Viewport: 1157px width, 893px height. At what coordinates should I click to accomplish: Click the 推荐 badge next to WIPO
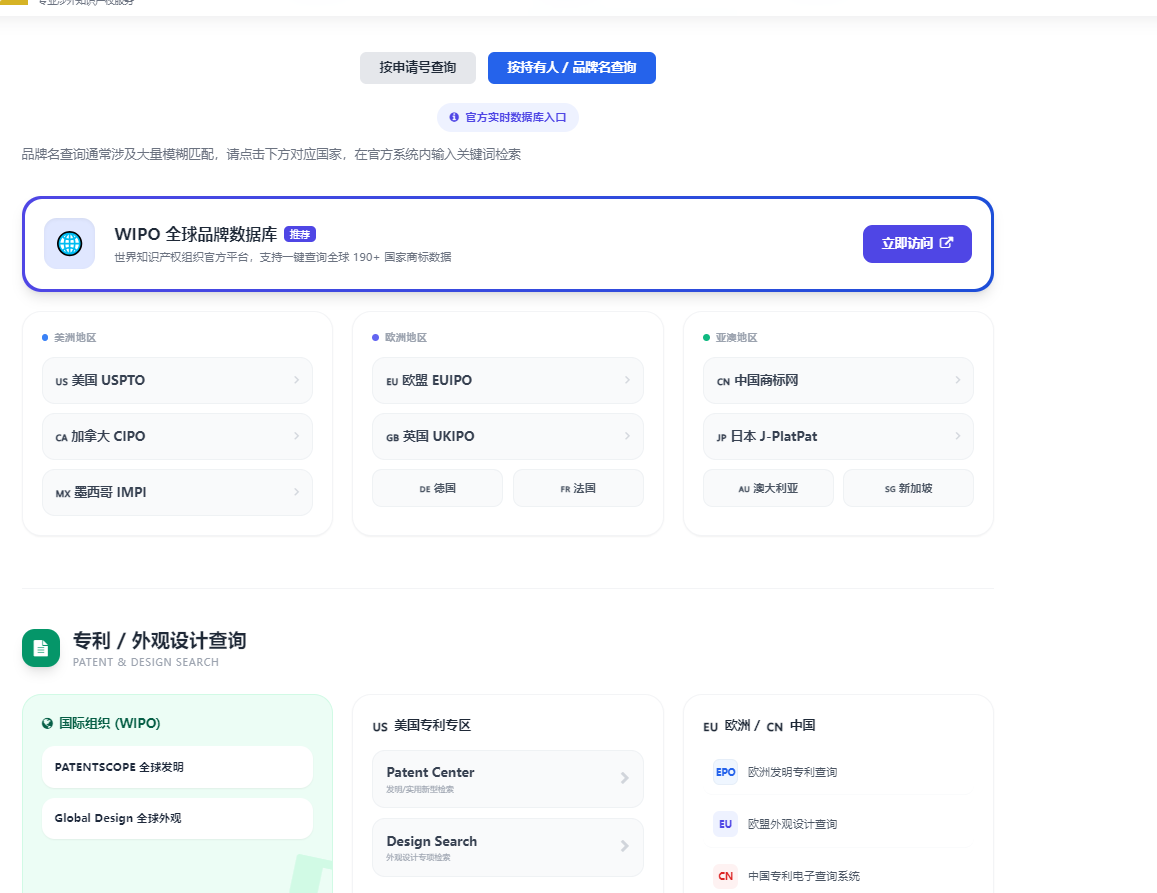(300, 234)
